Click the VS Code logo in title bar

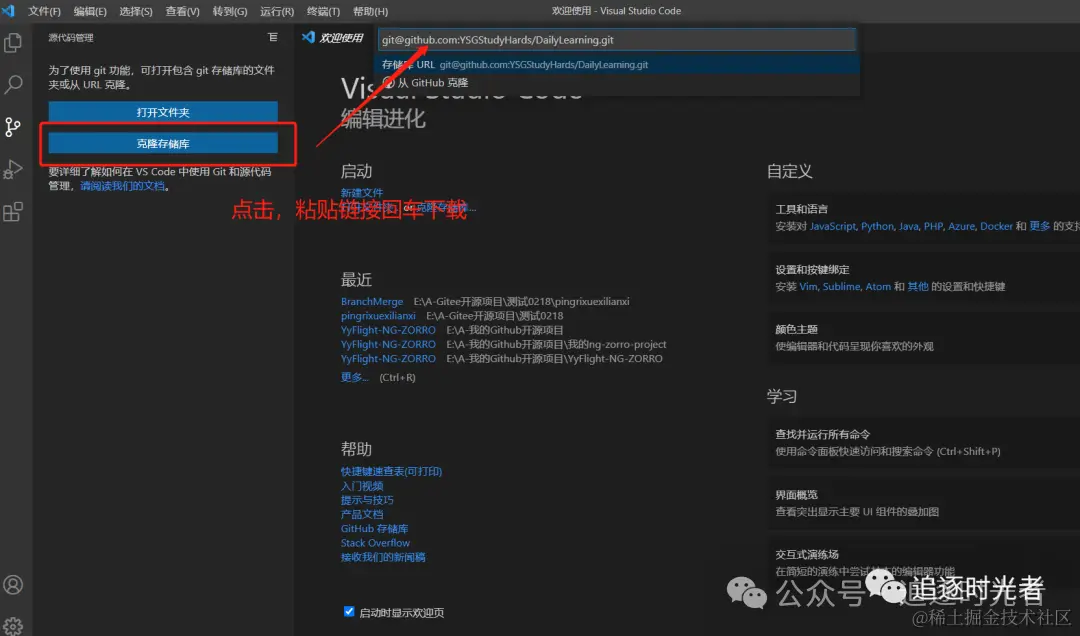pos(8,11)
